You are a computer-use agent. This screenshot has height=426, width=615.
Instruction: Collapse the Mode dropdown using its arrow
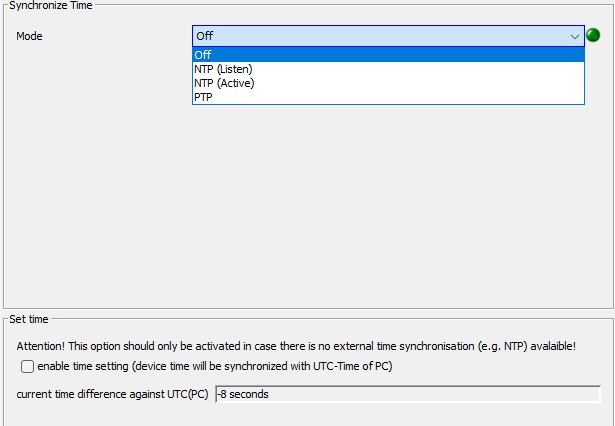coord(575,36)
